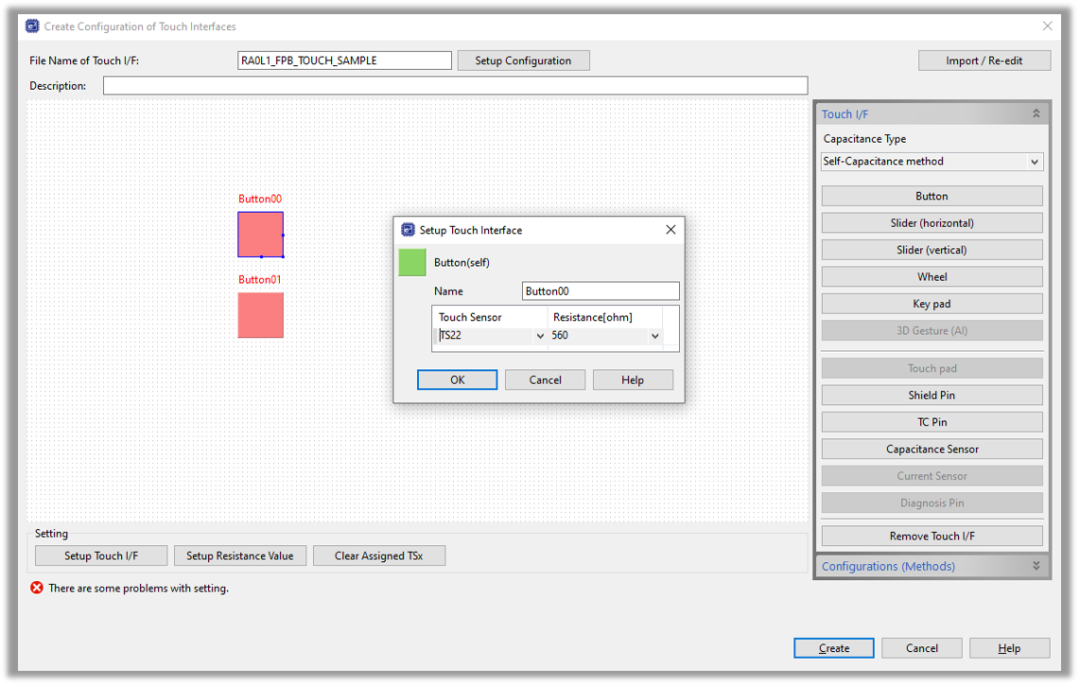
Task: Click Import / Re-edit button
Action: pyautogui.click(x=984, y=61)
